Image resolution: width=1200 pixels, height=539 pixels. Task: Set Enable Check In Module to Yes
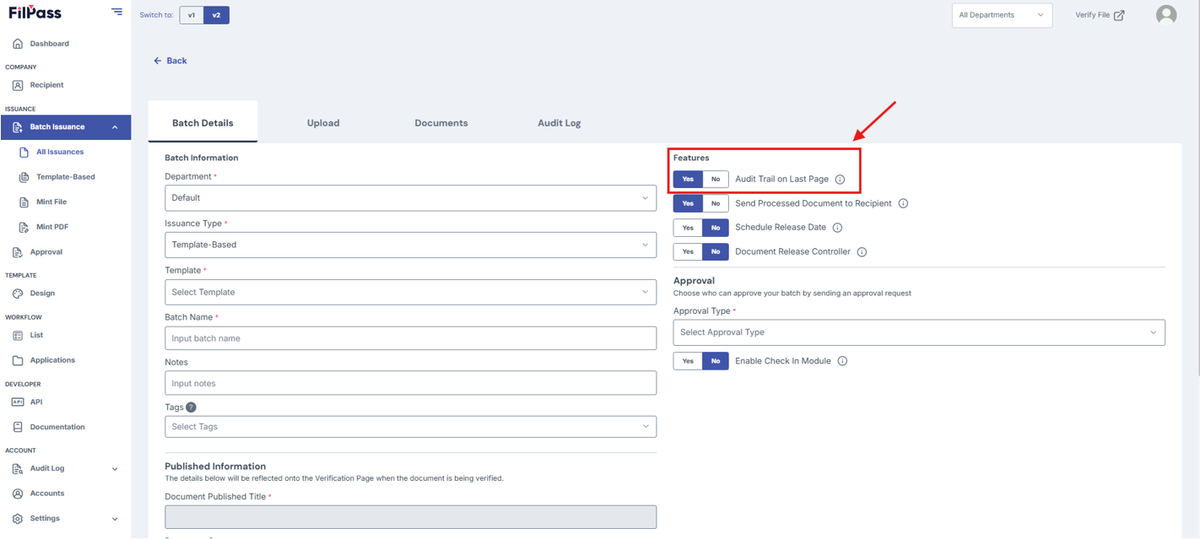point(688,361)
